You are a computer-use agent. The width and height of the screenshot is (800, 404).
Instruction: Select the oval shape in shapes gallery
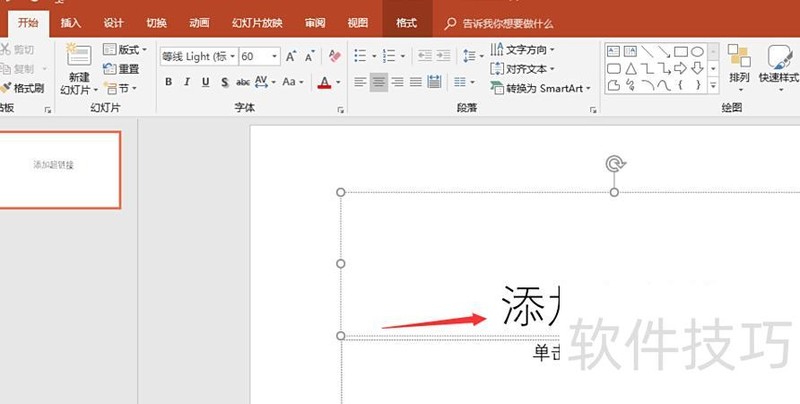point(697,51)
